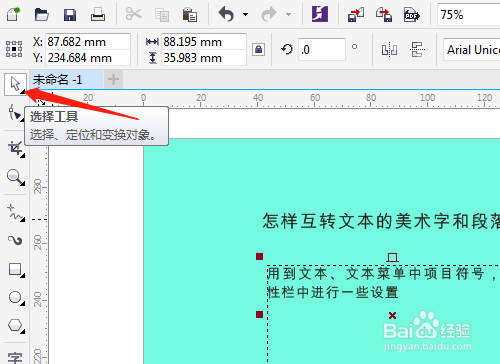Switch to the 未命名 -1 document tab
Image resolution: width=500 pixels, height=364 pixels.
pos(66,80)
